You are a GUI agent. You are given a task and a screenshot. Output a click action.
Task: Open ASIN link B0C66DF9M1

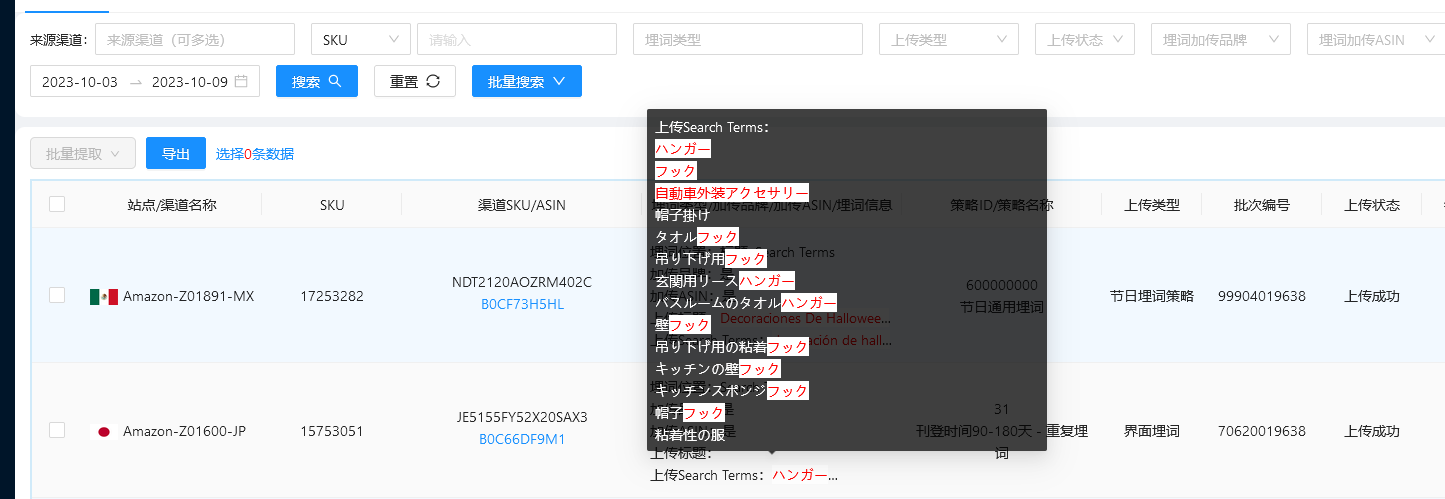pos(522,439)
